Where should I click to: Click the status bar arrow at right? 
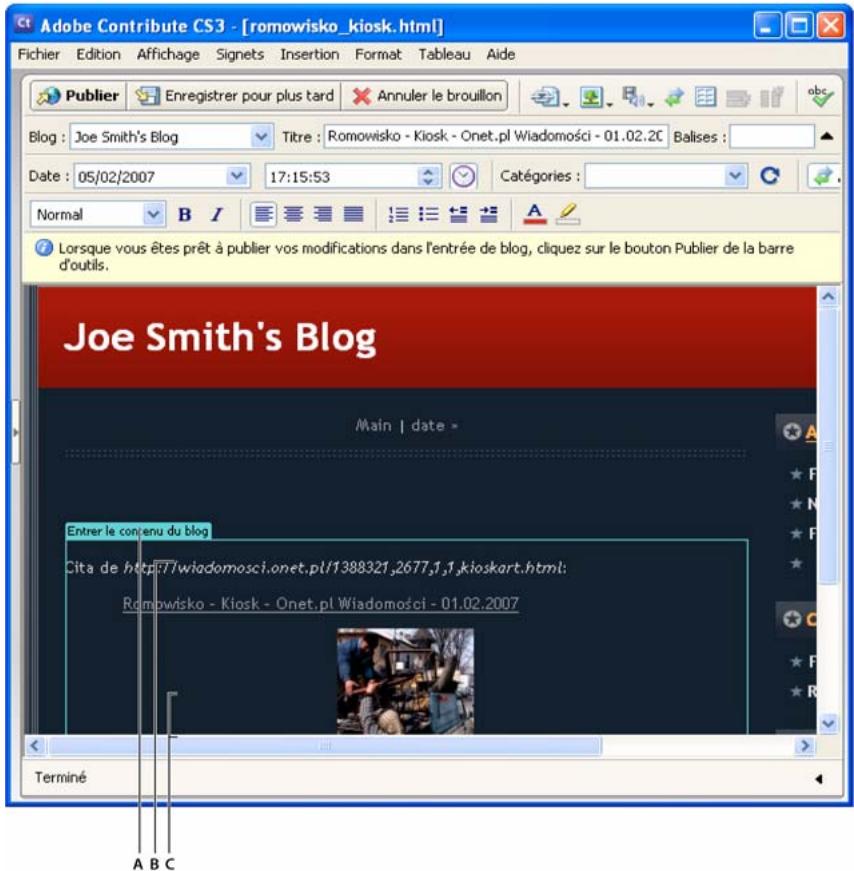[x=819, y=779]
